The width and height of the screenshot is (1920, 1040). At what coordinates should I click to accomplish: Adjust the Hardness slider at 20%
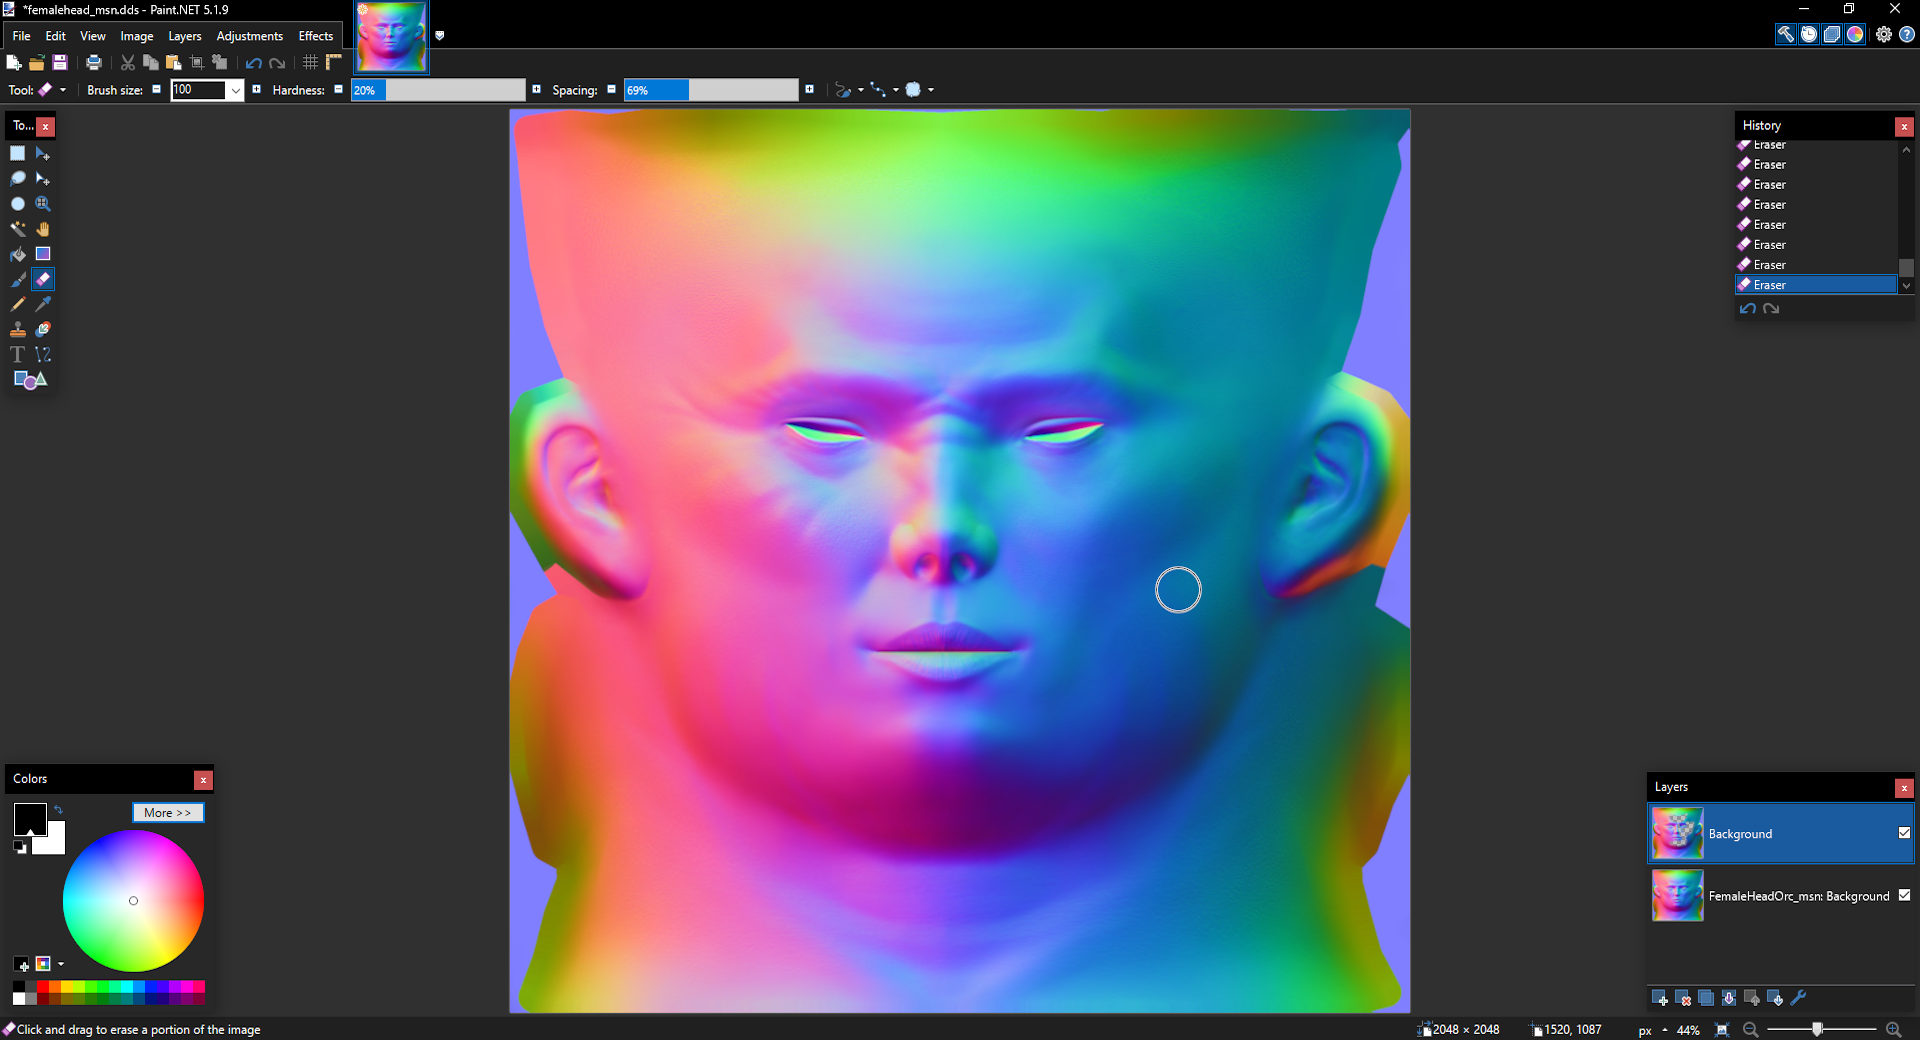tap(438, 90)
